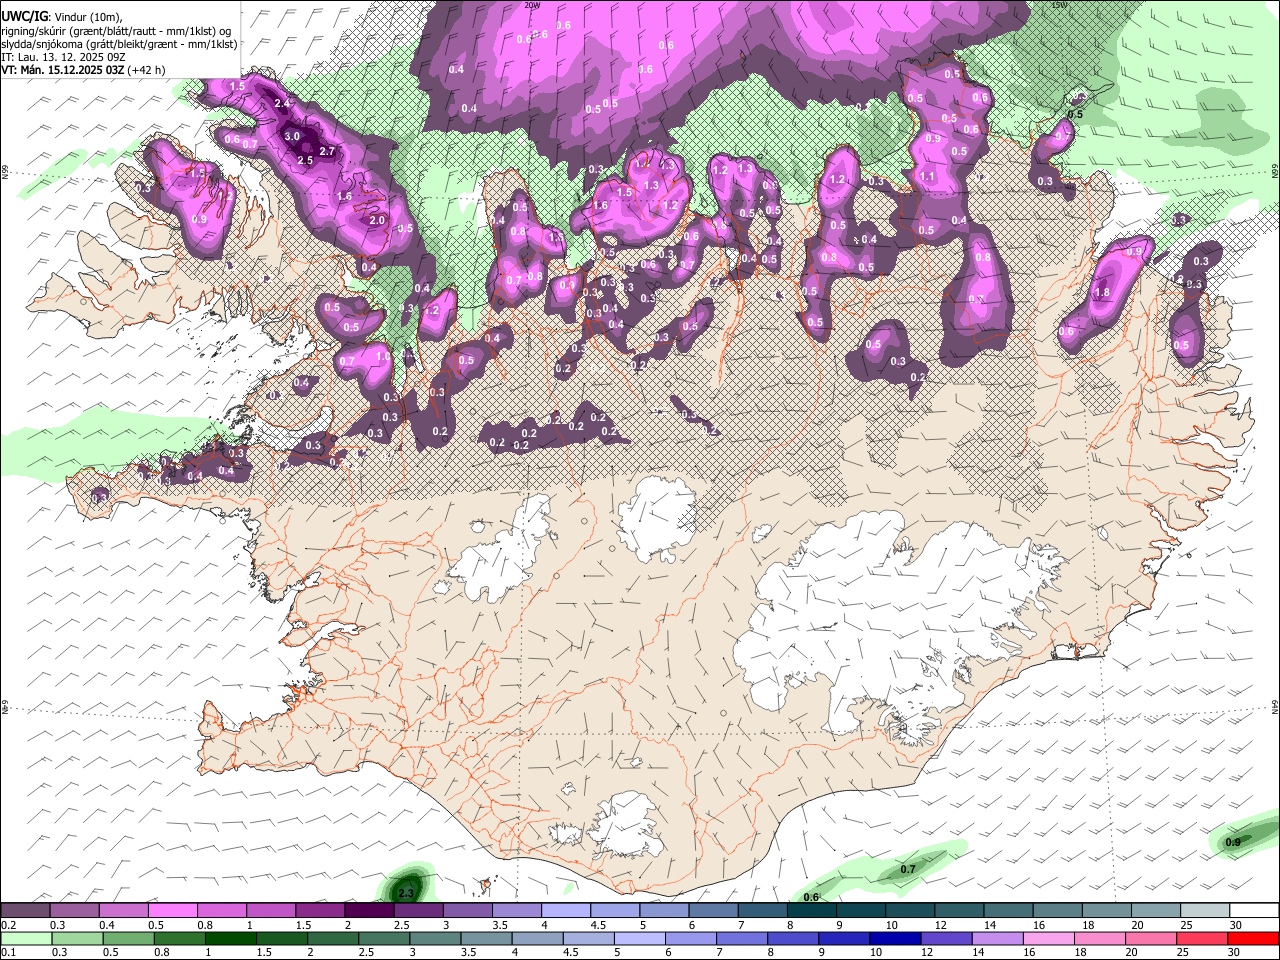Click the 1.1 snowfall value on map

(927, 177)
